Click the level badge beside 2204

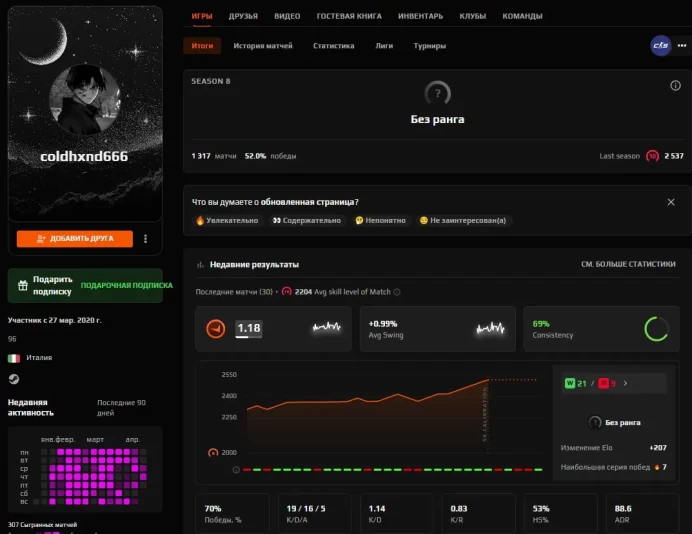coord(286,292)
